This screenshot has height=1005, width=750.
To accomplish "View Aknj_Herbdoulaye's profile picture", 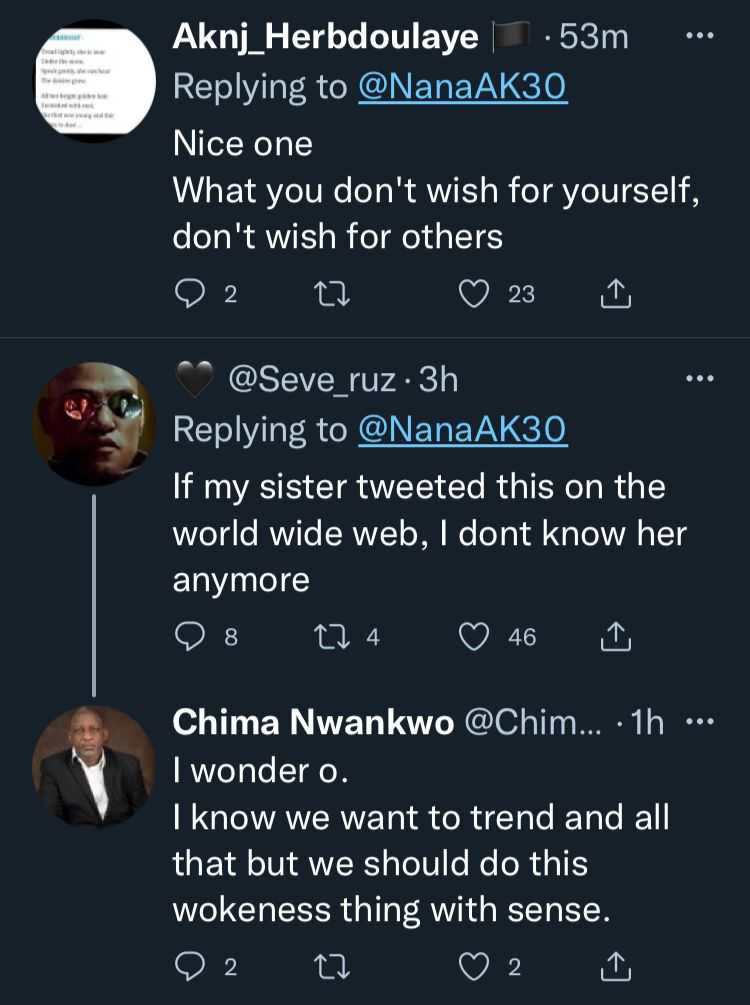I will 93,82.
